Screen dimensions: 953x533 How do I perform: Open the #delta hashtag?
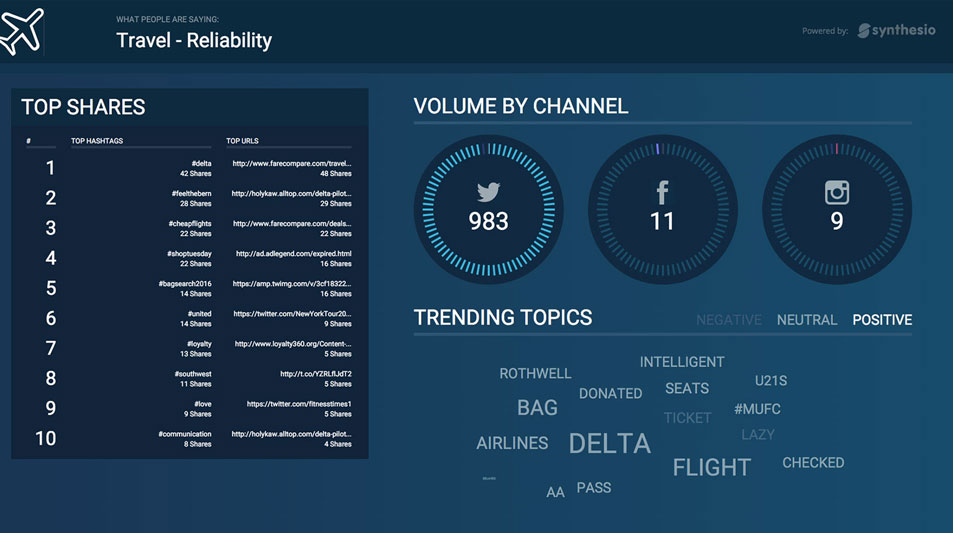[201, 163]
